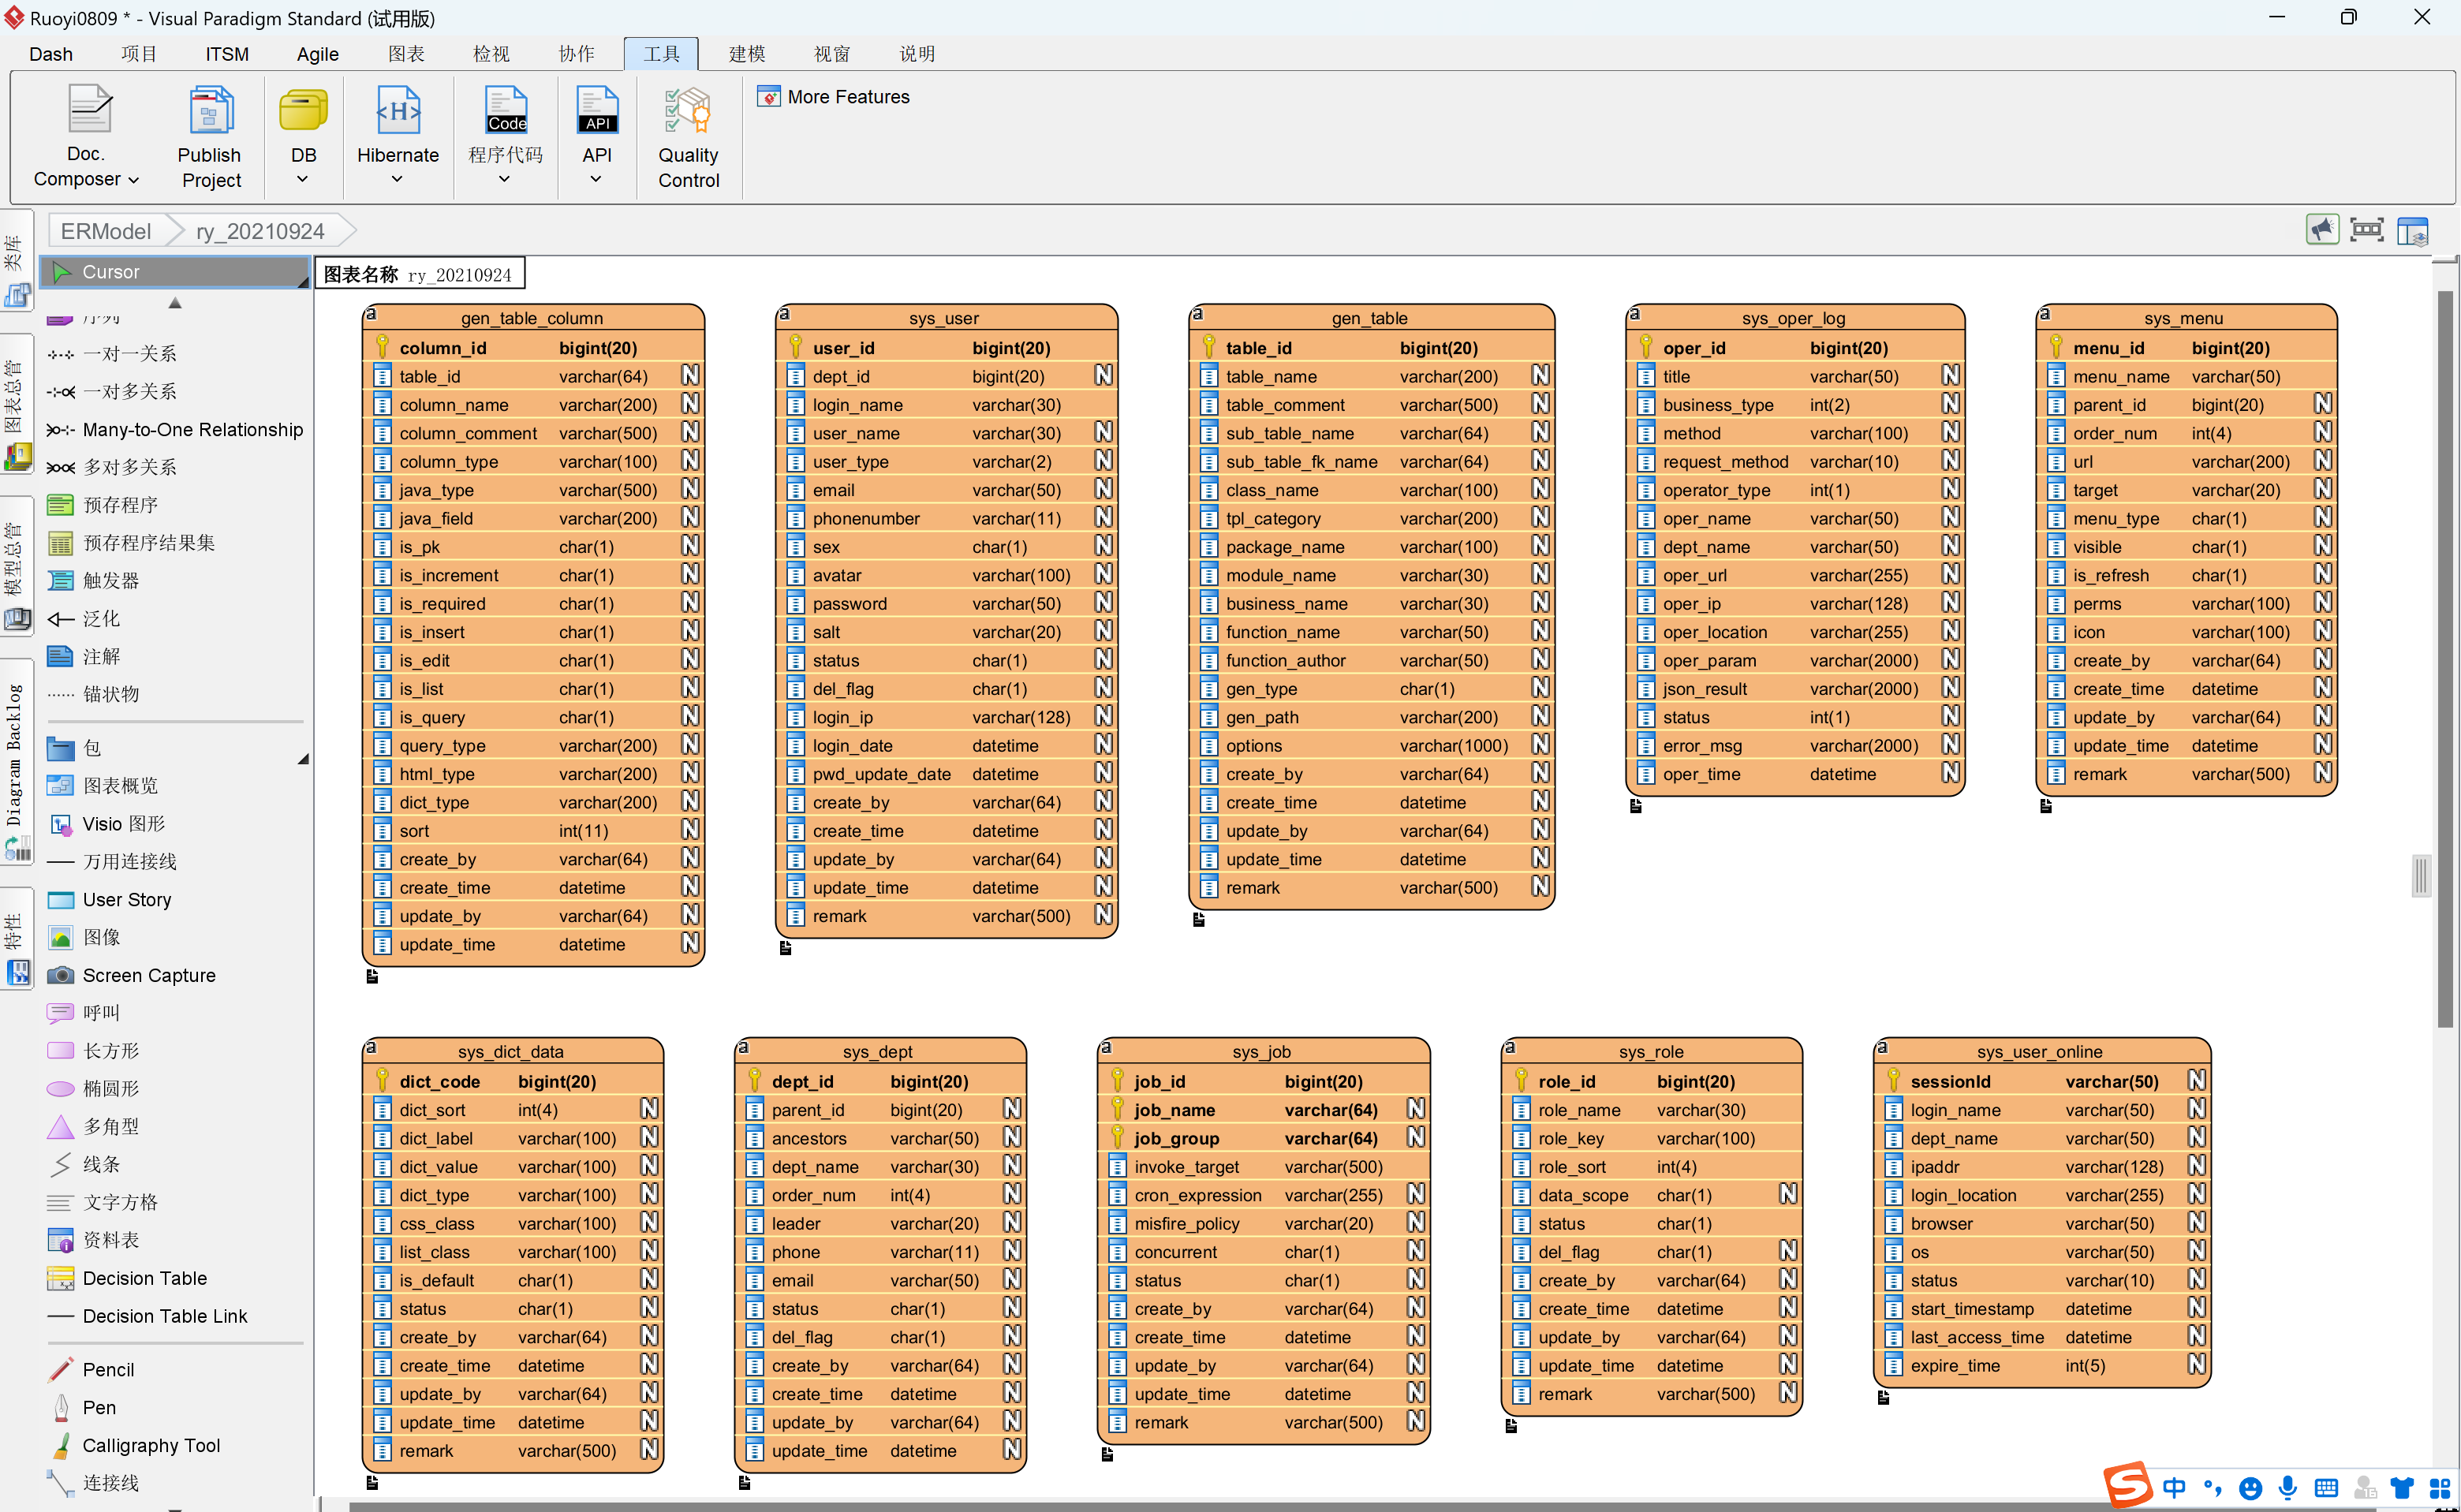Choose the Screen Capture tool
This screenshot has width=2461, height=1512.
pyautogui.click(x=148, y=975)
